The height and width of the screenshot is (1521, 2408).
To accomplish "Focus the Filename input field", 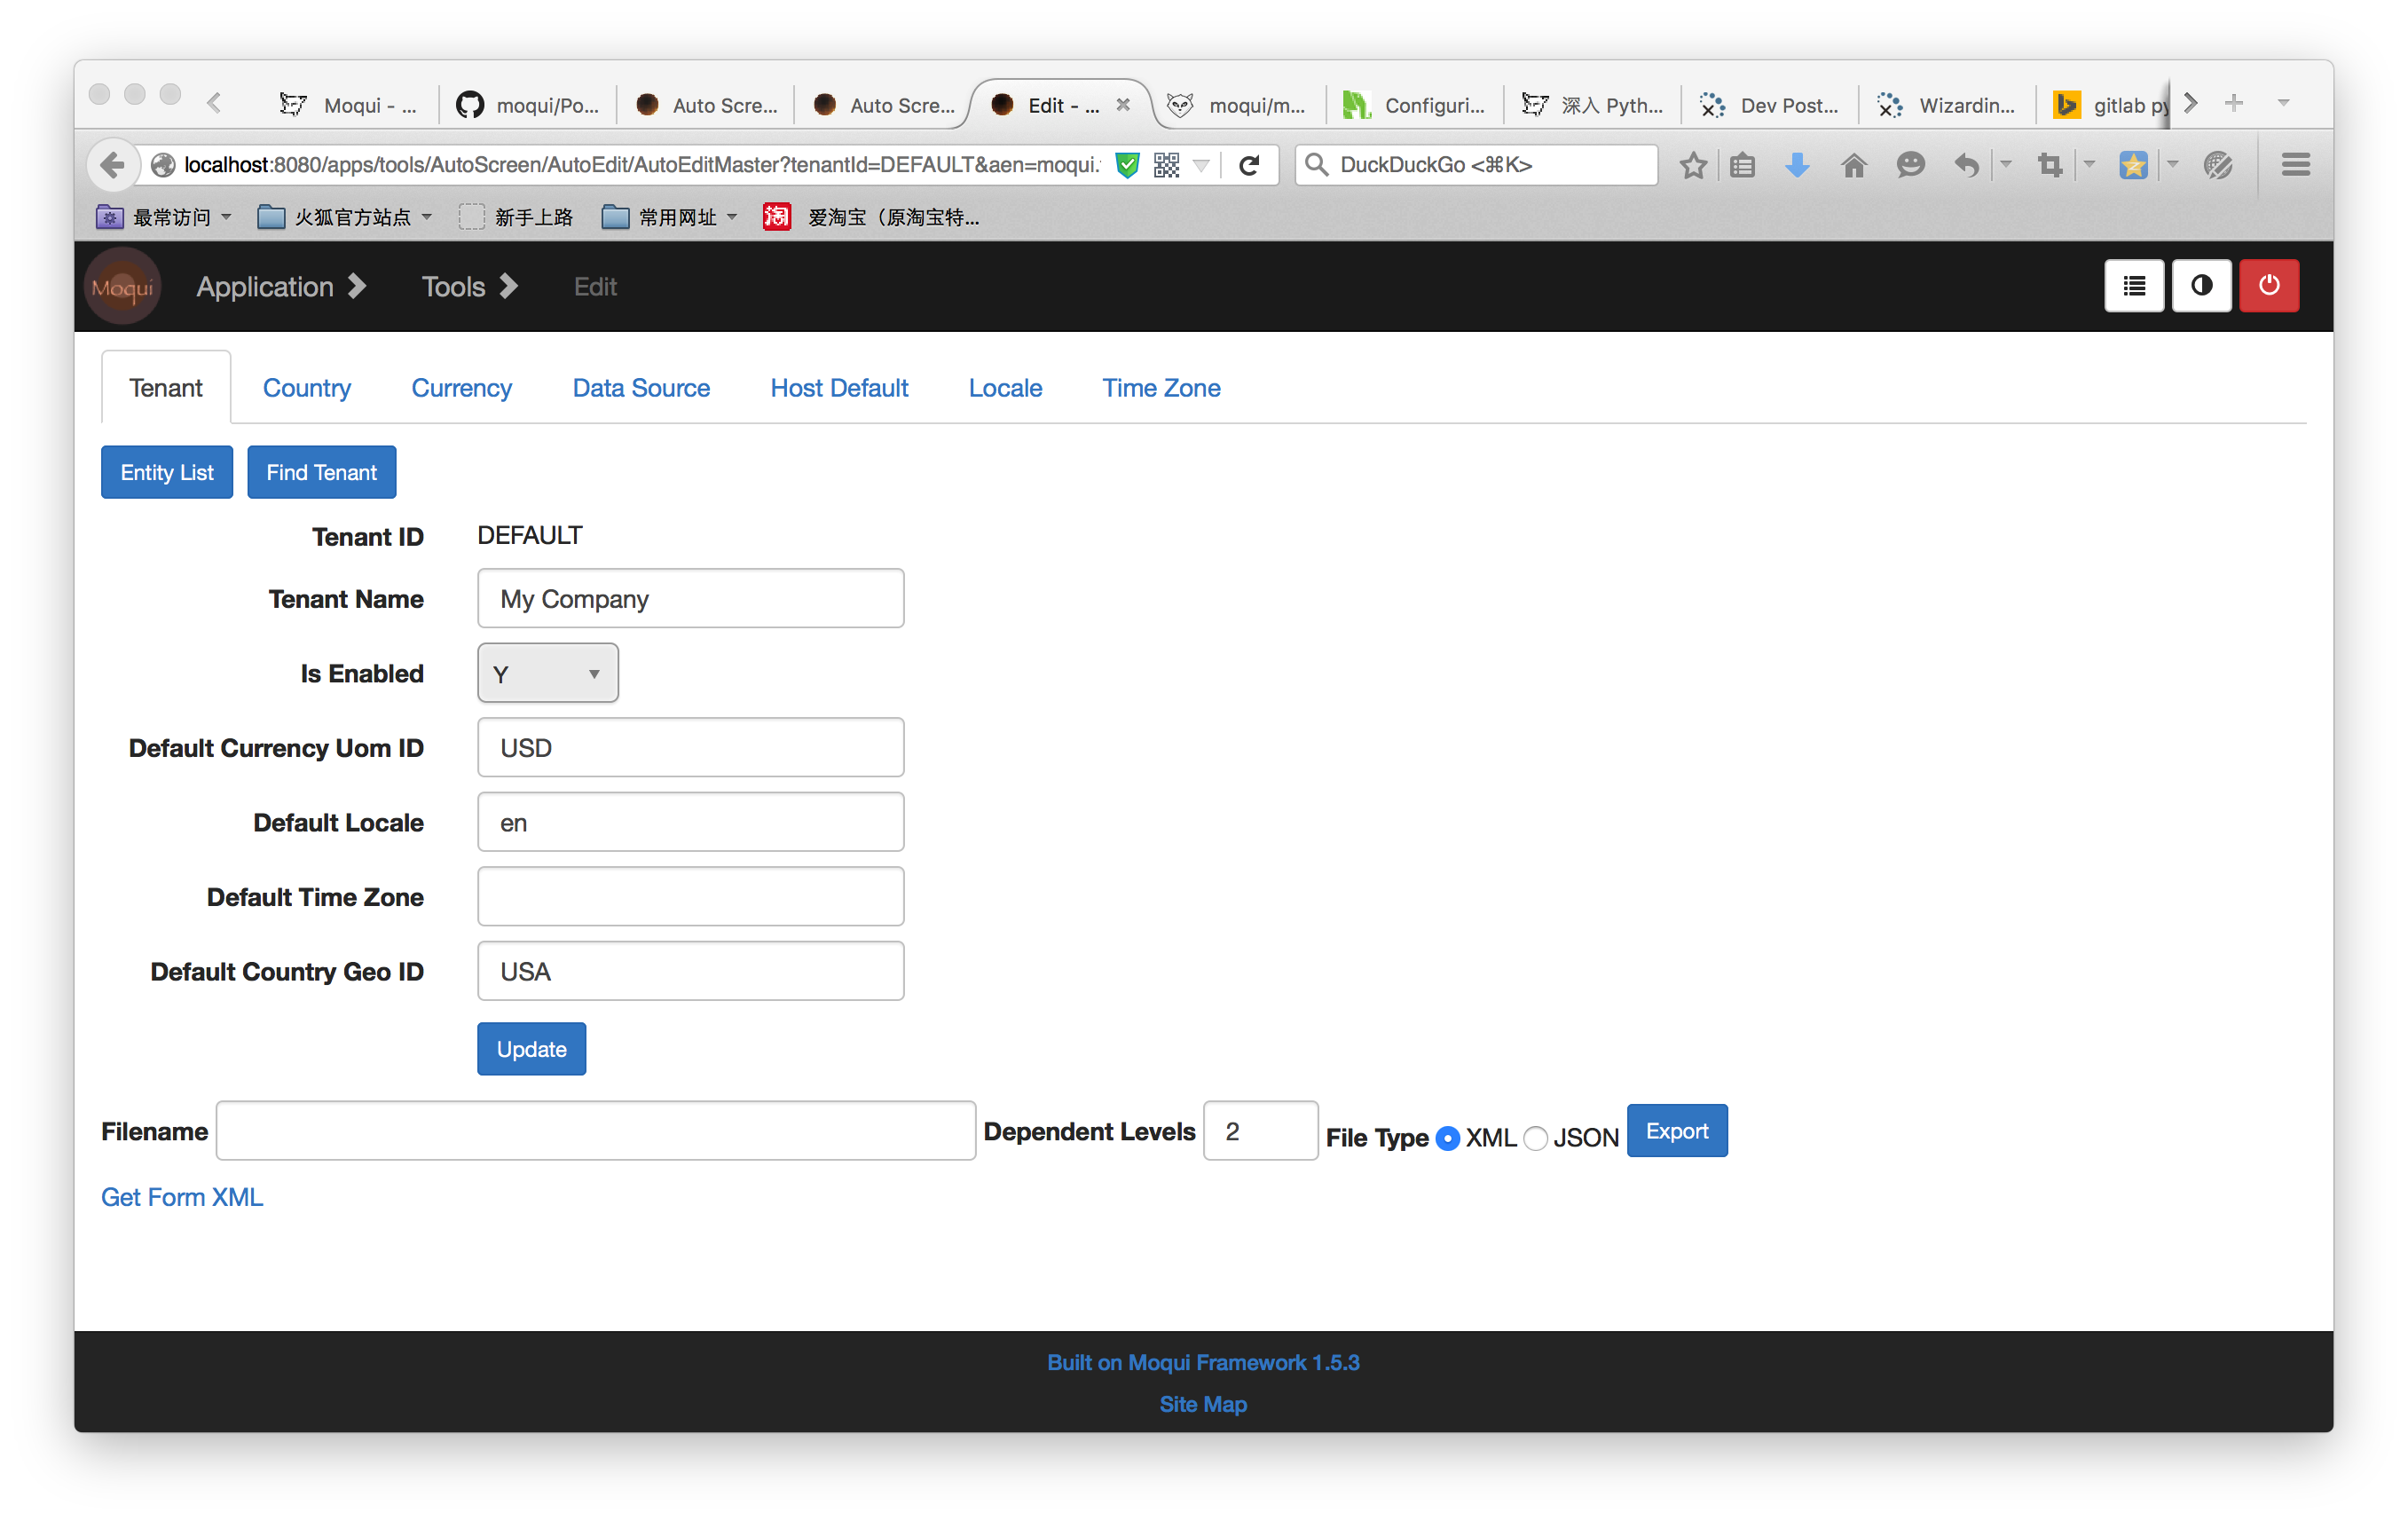I will coord(595,1131).
